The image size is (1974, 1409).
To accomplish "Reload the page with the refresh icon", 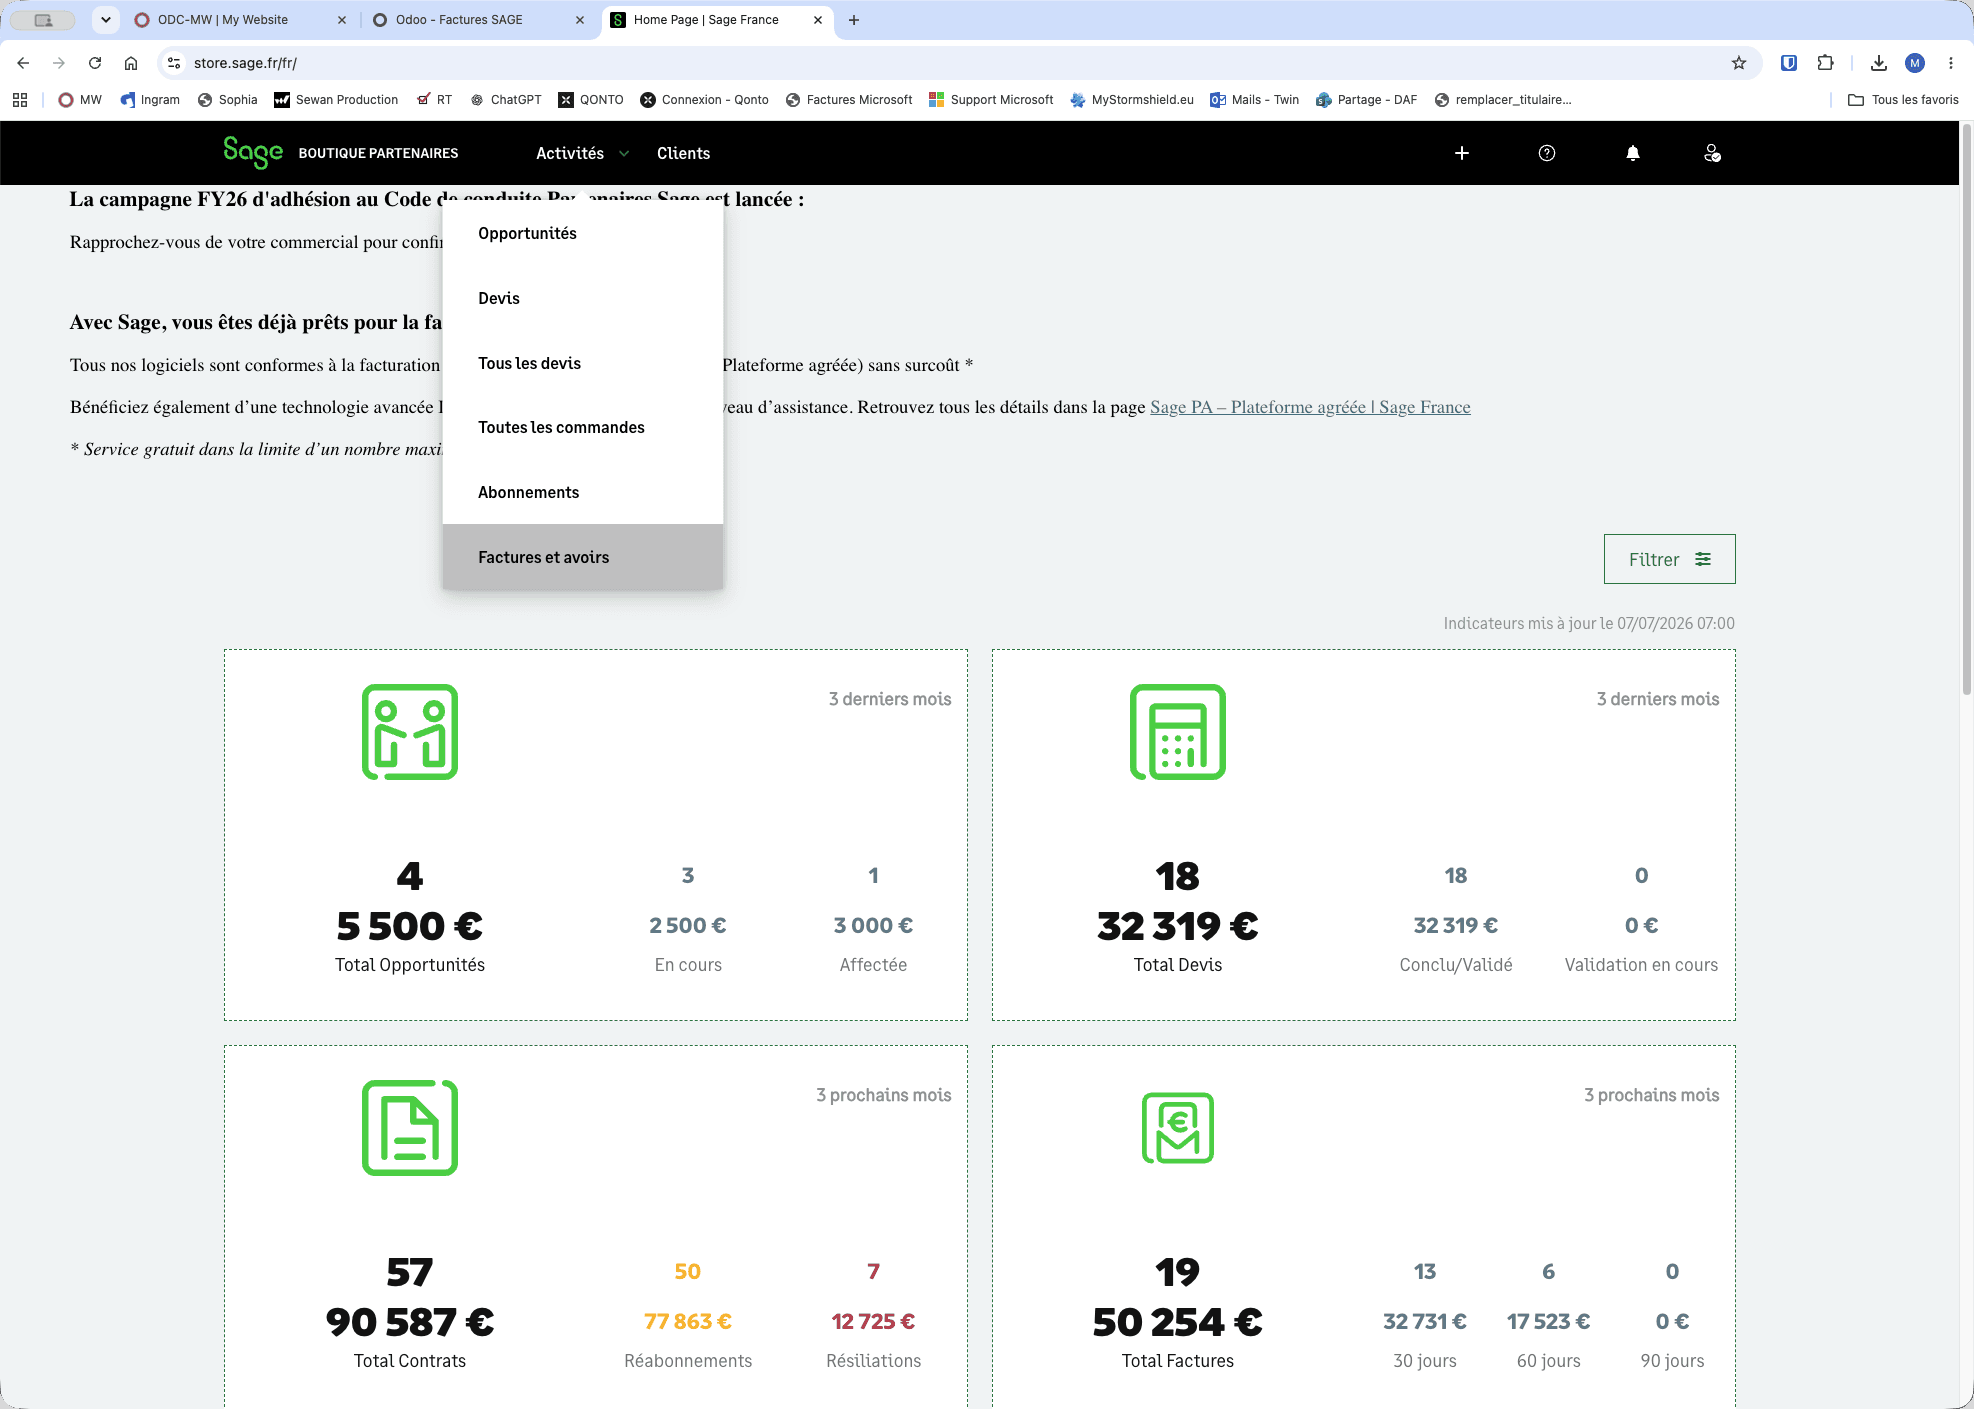I will click(x=95, y=63).
